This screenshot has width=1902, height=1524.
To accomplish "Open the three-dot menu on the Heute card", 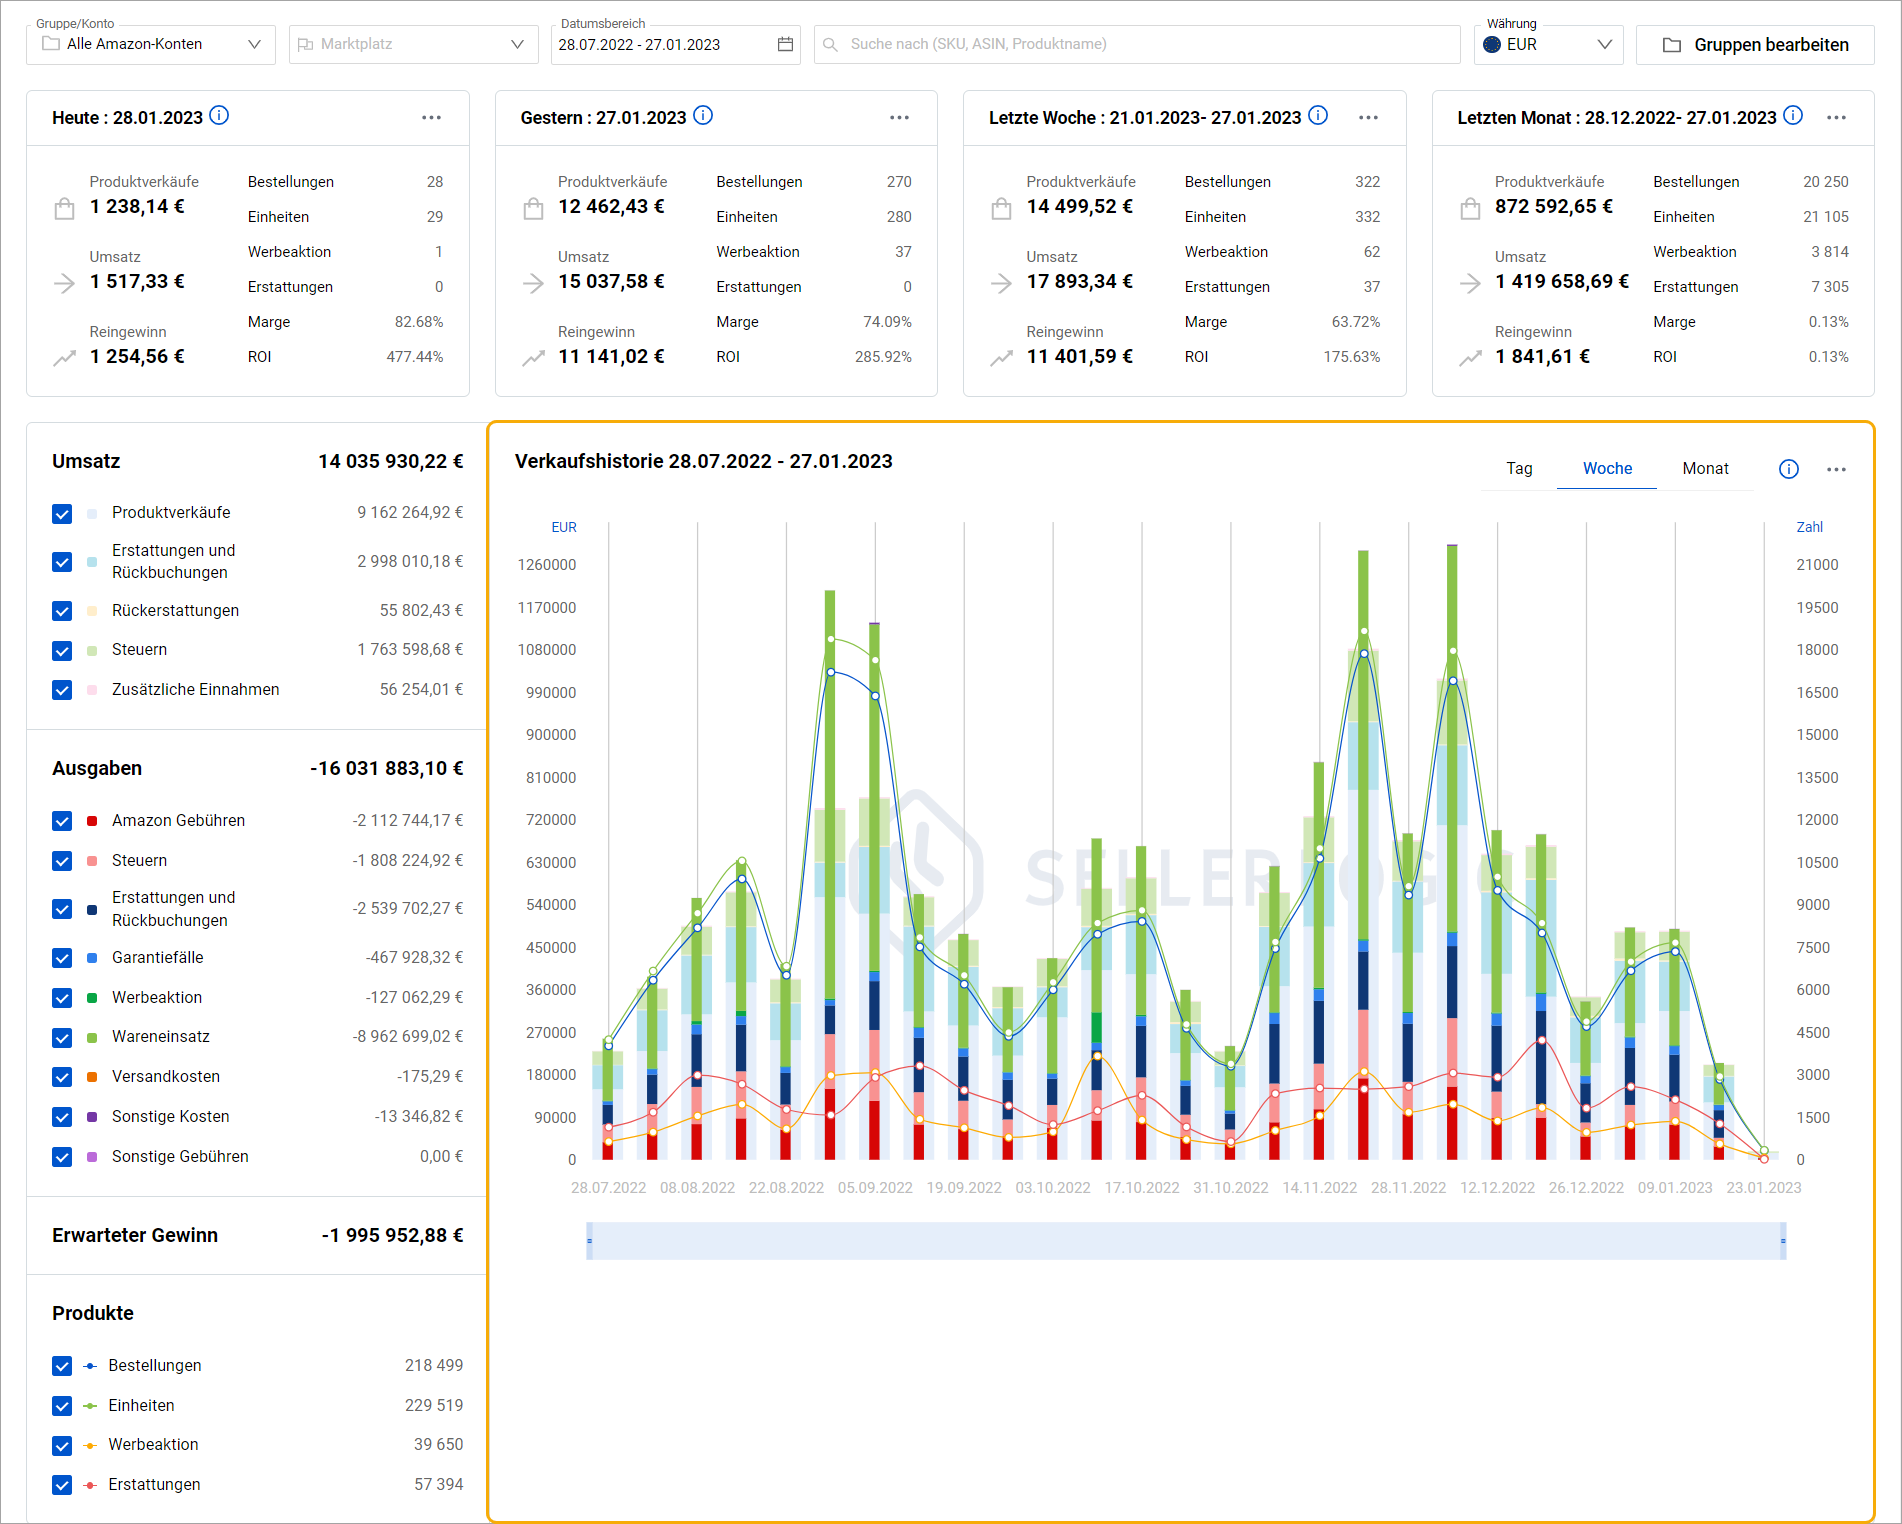I will pyautogui.click(x=431, y=118).
